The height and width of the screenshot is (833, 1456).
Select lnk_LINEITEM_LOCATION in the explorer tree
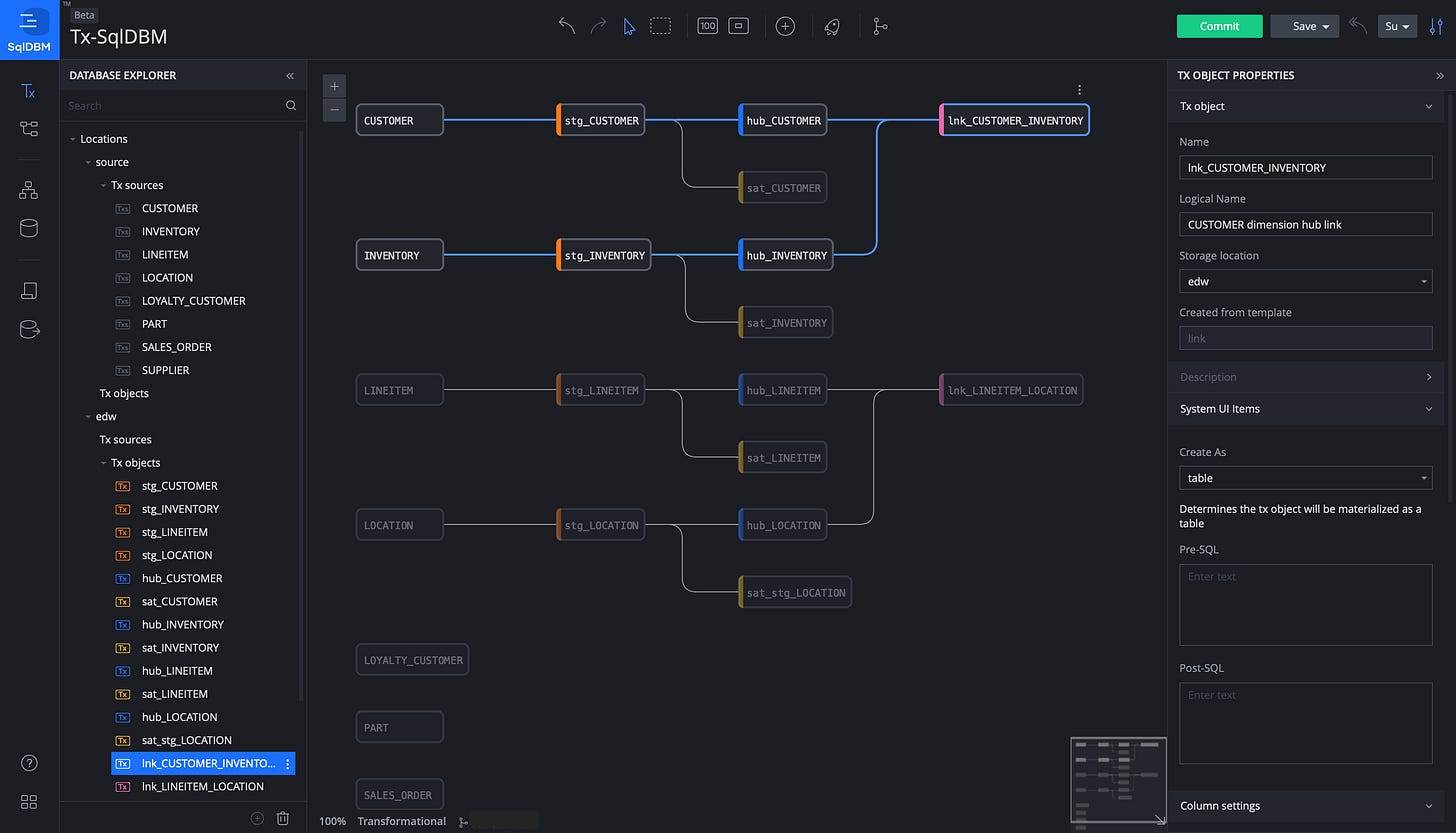203,787
